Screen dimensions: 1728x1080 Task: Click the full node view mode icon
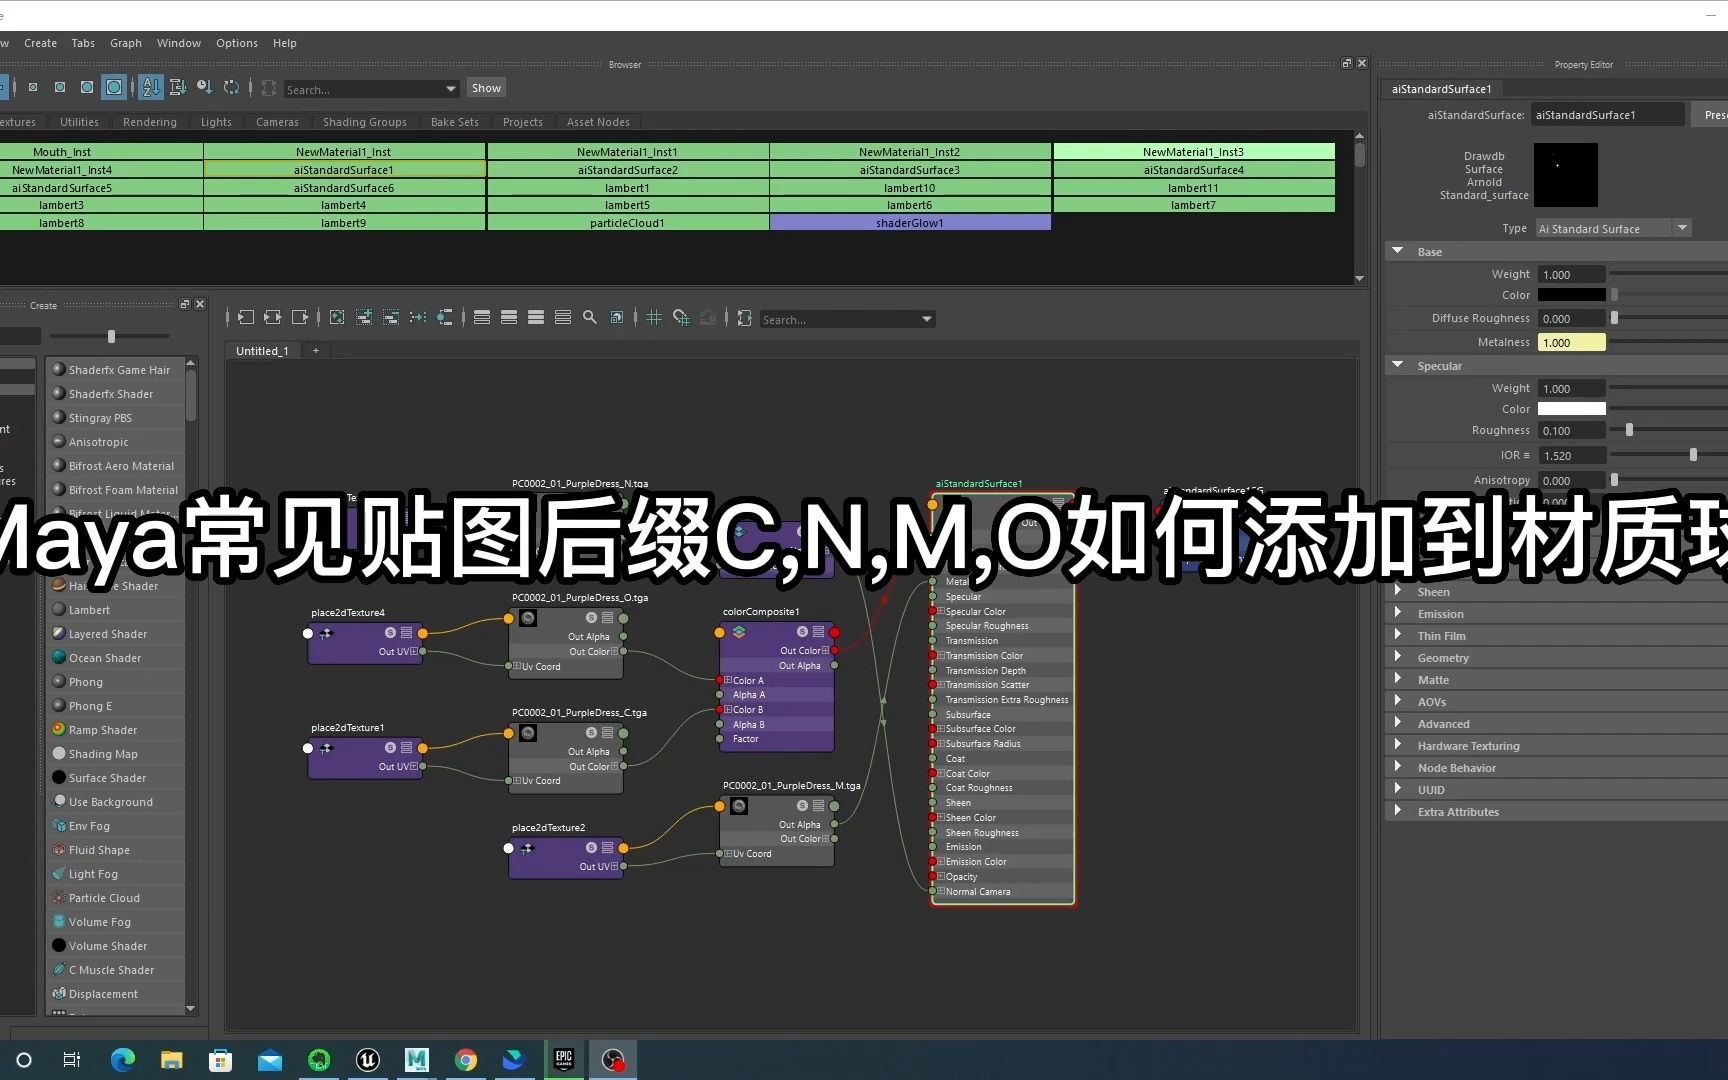tap(536, 317)
